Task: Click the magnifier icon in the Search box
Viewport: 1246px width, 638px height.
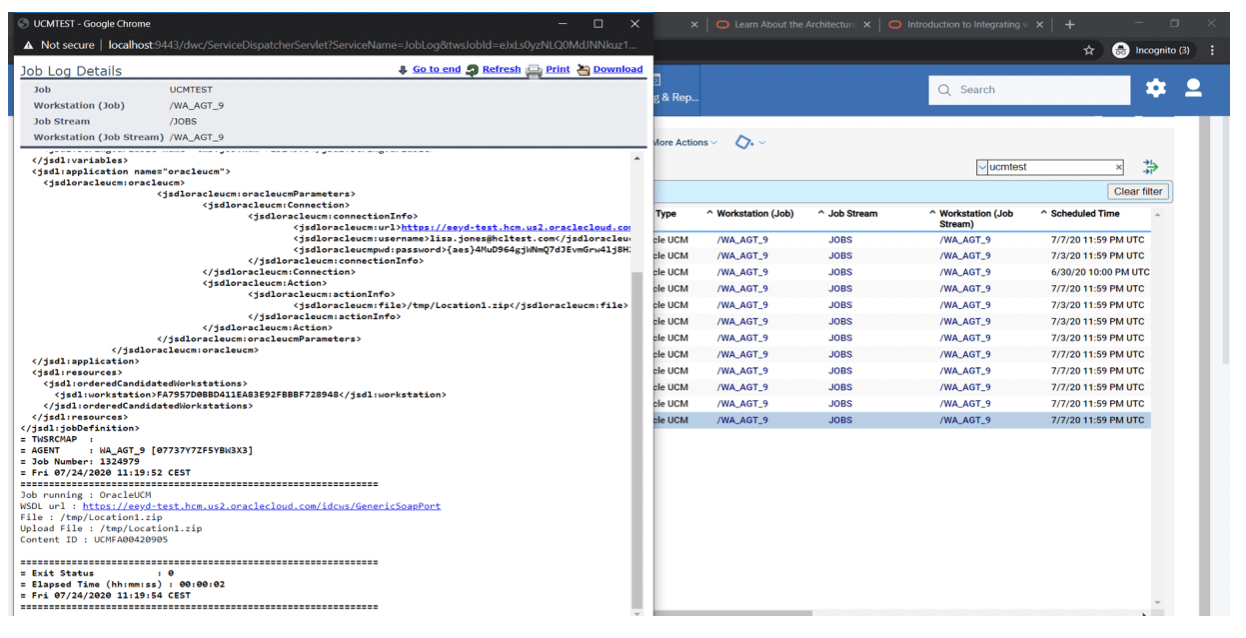Action: 944,90
